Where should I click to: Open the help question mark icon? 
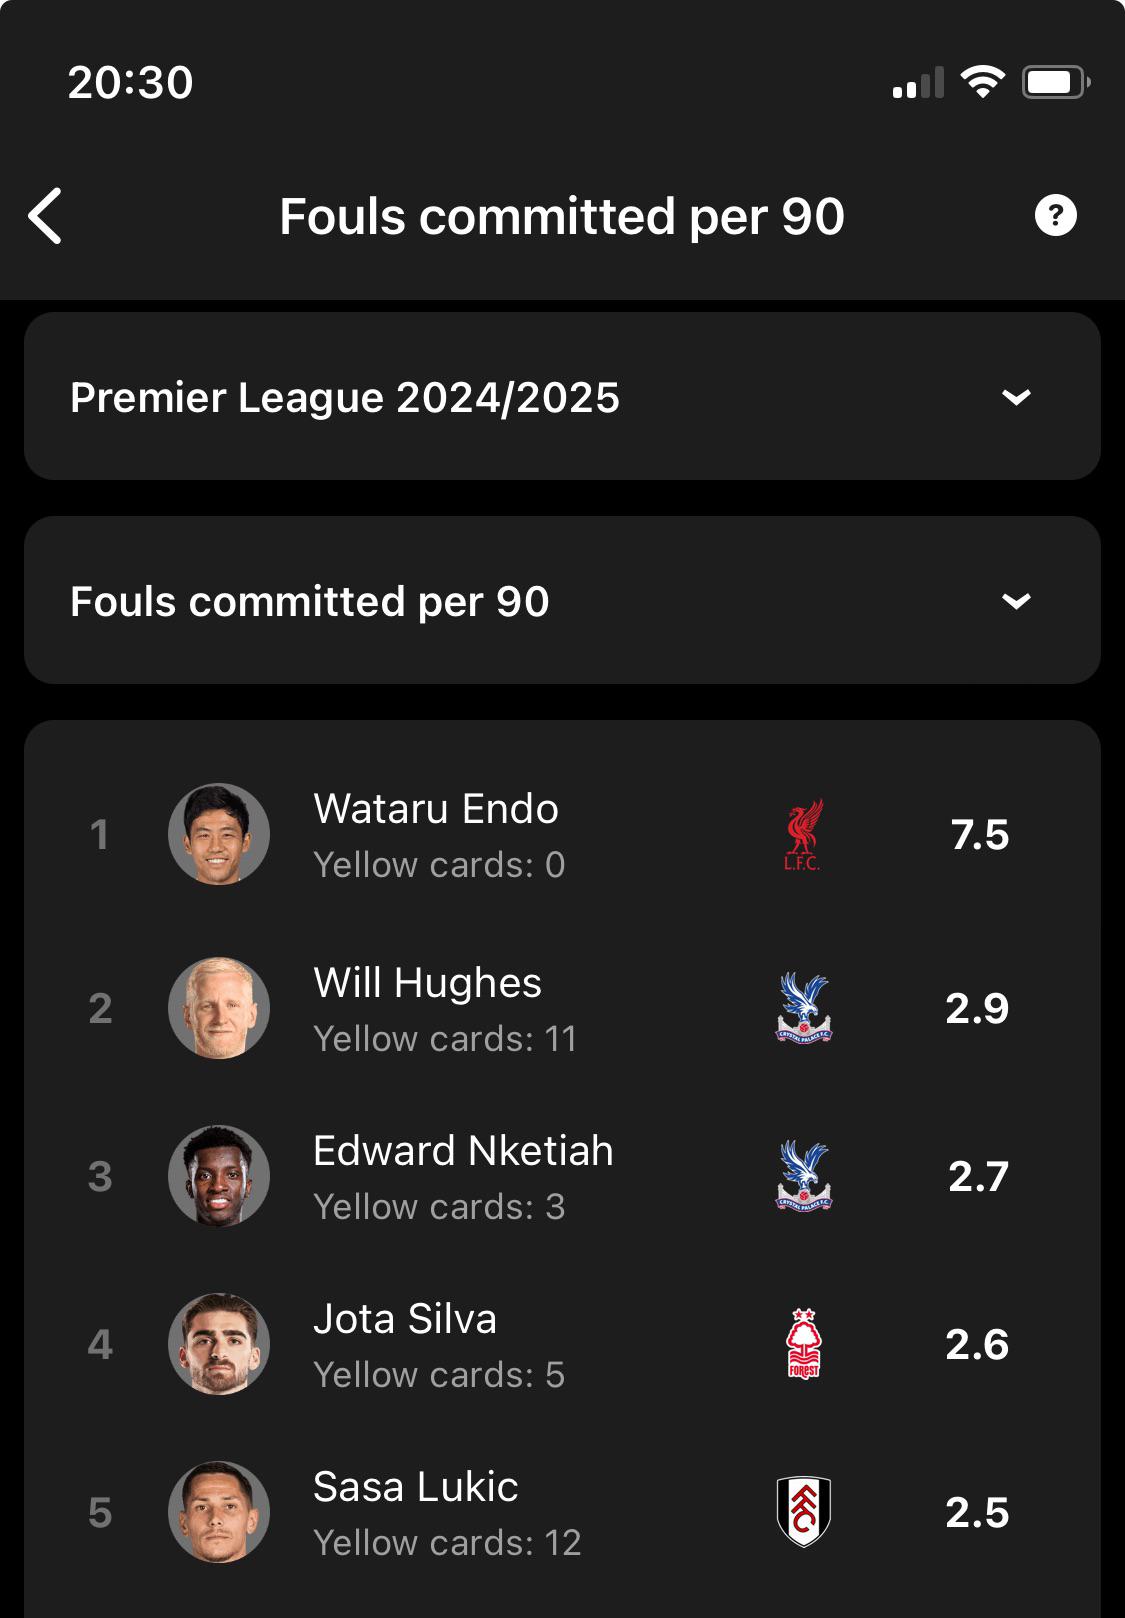1055,216
